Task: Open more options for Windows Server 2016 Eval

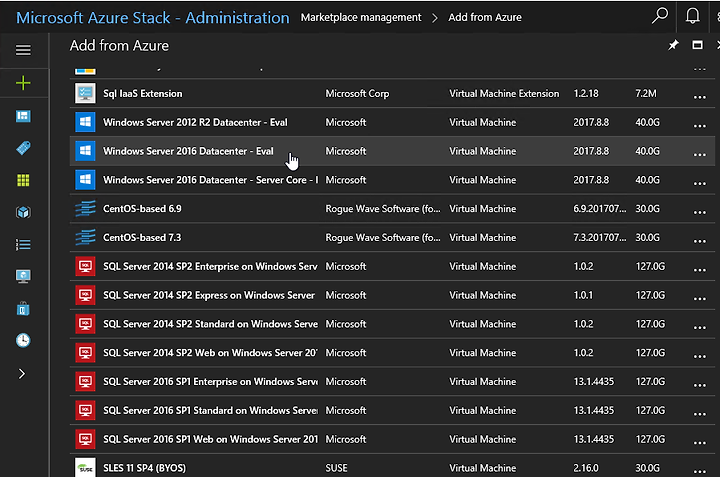Action: [x=700, y=155]
